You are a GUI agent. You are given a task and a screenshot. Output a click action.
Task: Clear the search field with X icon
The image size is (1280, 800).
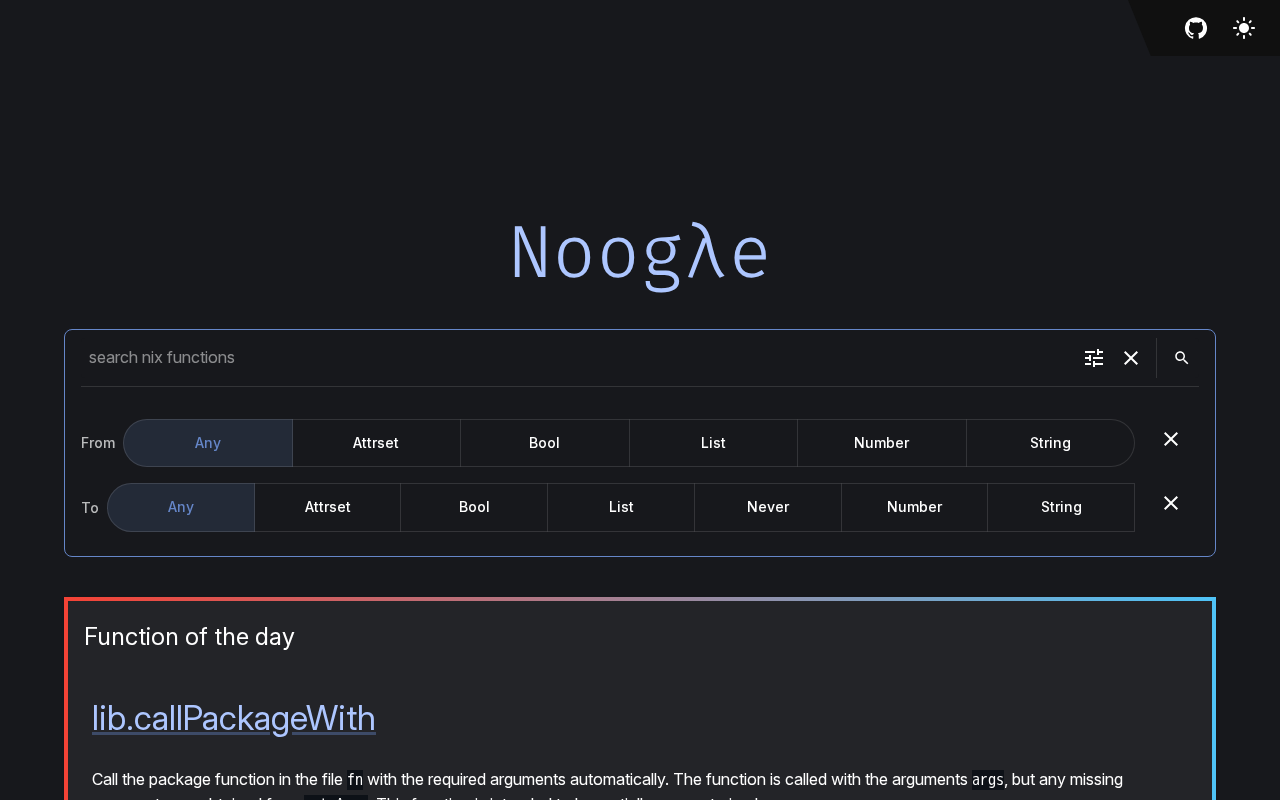[1131, 358]
